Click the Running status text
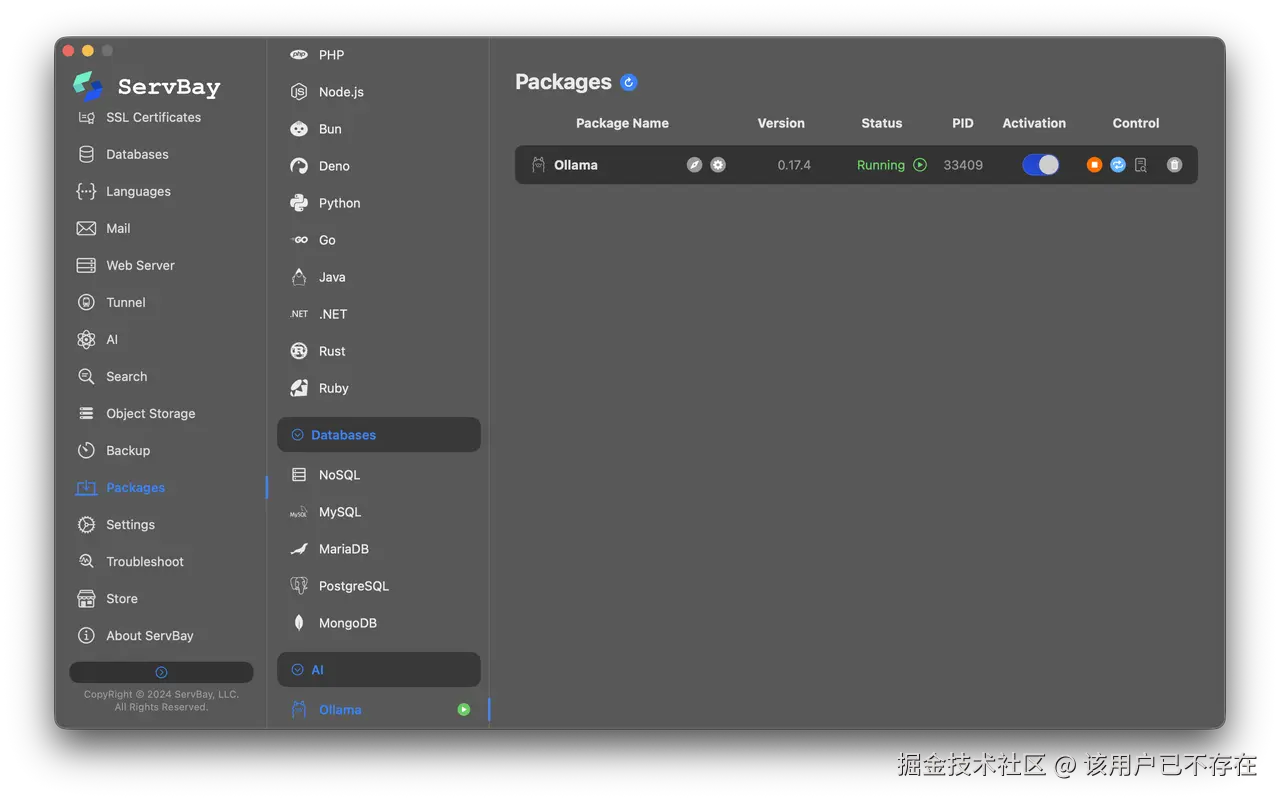This screenshot has width=1280, height=801. (x=881, y=165)
